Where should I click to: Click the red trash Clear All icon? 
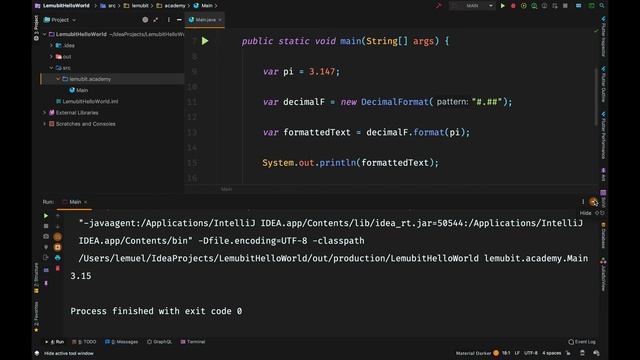(x=58, y=268)
